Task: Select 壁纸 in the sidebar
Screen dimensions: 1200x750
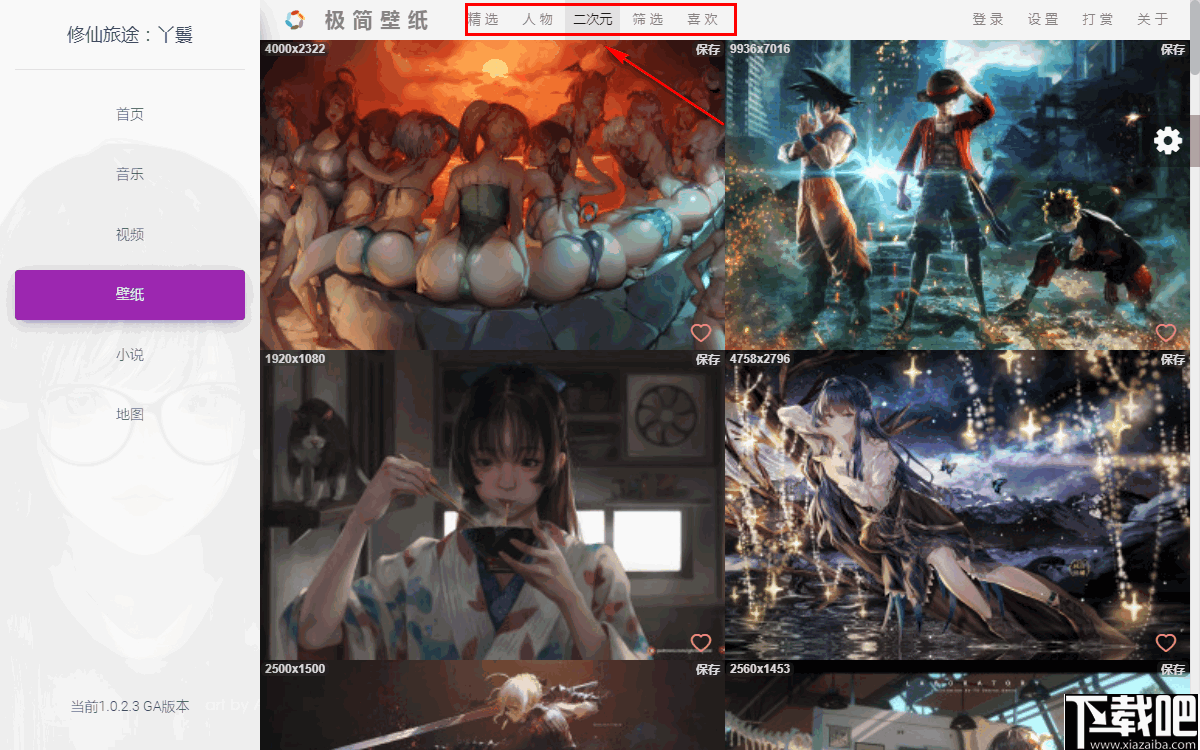Action: [130, 295]
